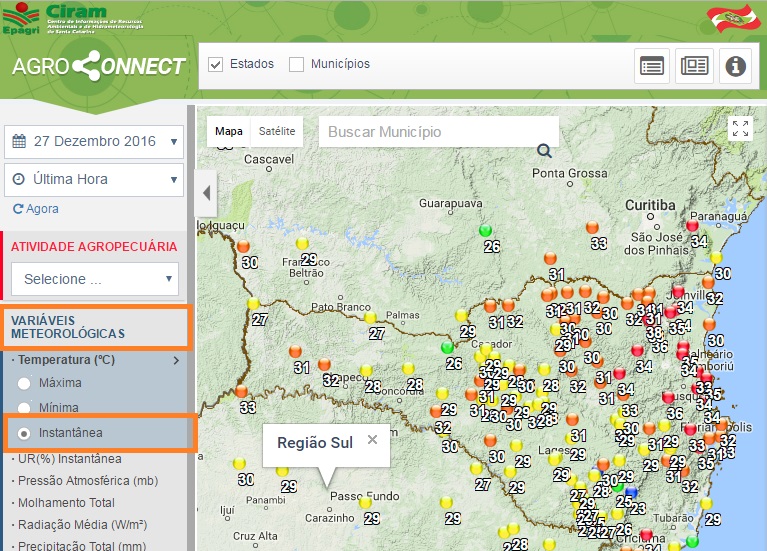Click the calendar icon beside date
Screen dimensions: 767x551
tap(19, 141)
